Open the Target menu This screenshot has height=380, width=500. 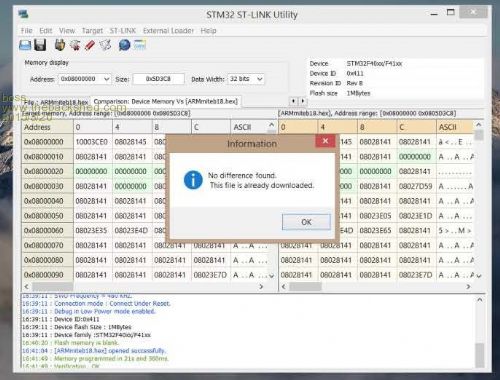(92, 31)
